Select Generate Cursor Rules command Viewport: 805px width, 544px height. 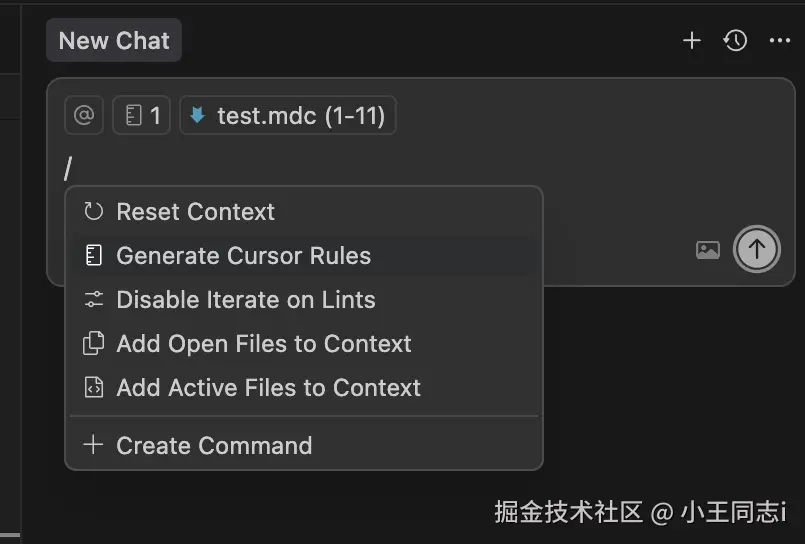[x=243, y=256]
